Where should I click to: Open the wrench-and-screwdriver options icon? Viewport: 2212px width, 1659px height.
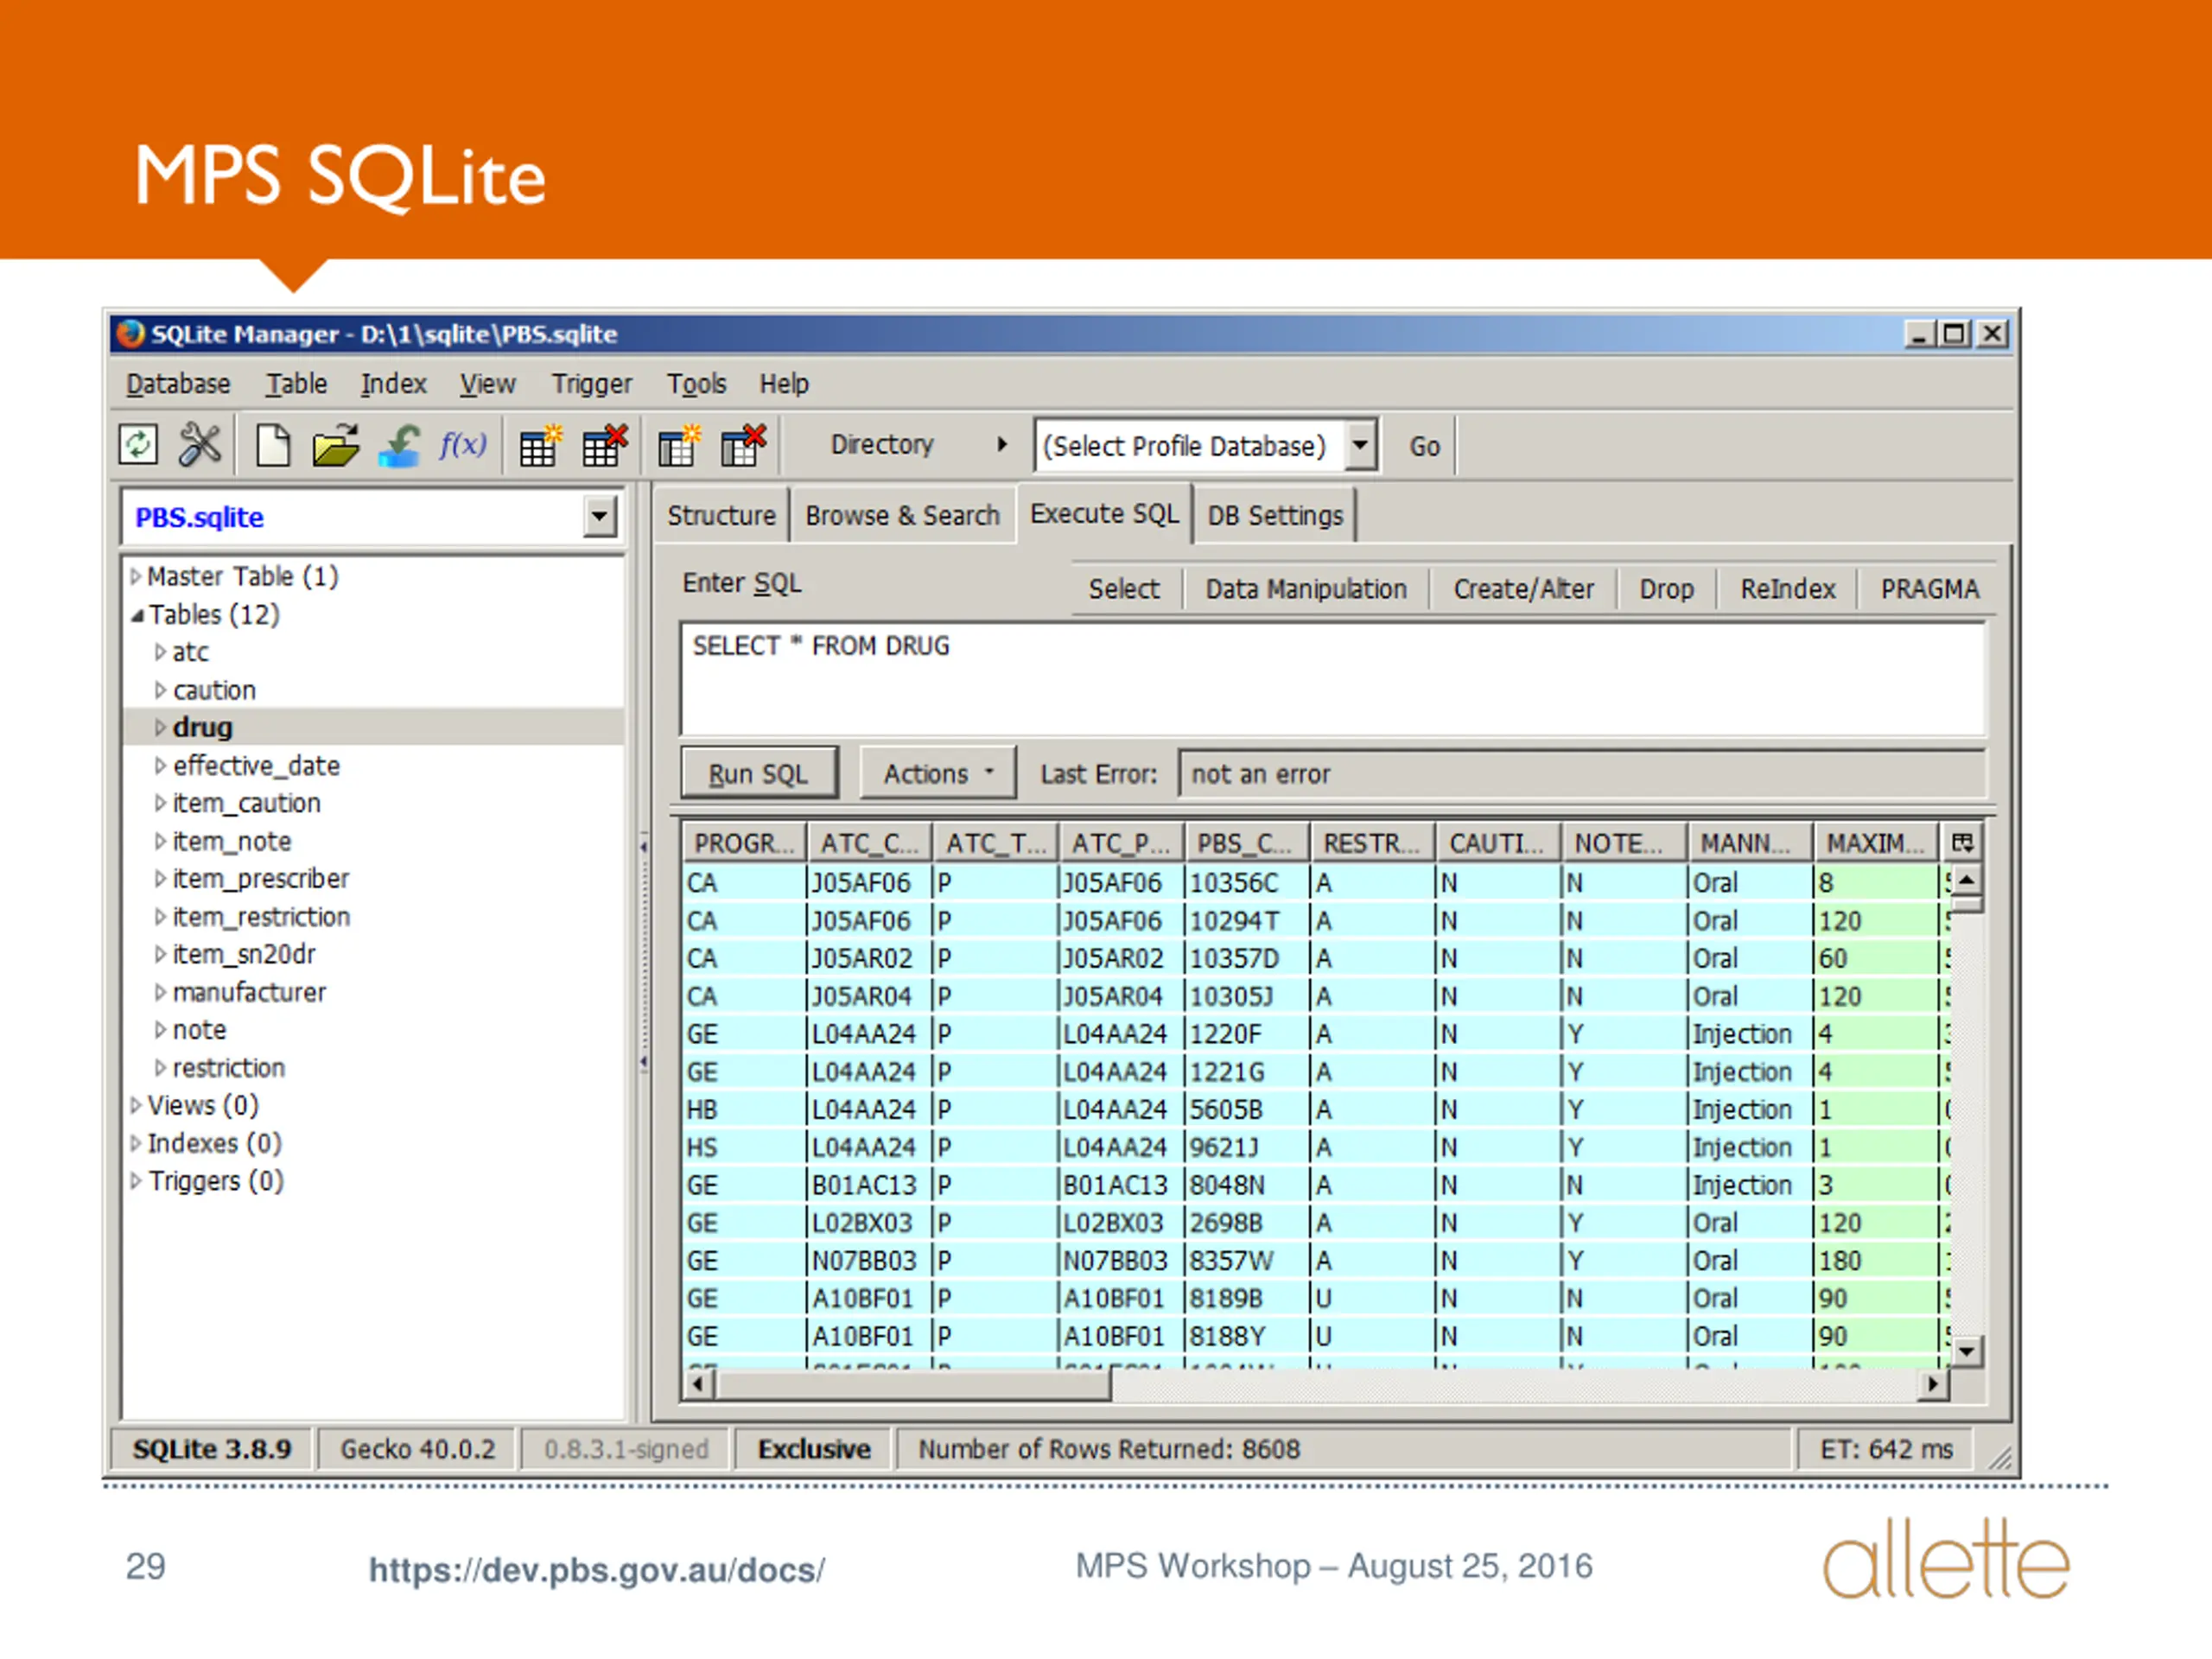(x=199, y=444)
